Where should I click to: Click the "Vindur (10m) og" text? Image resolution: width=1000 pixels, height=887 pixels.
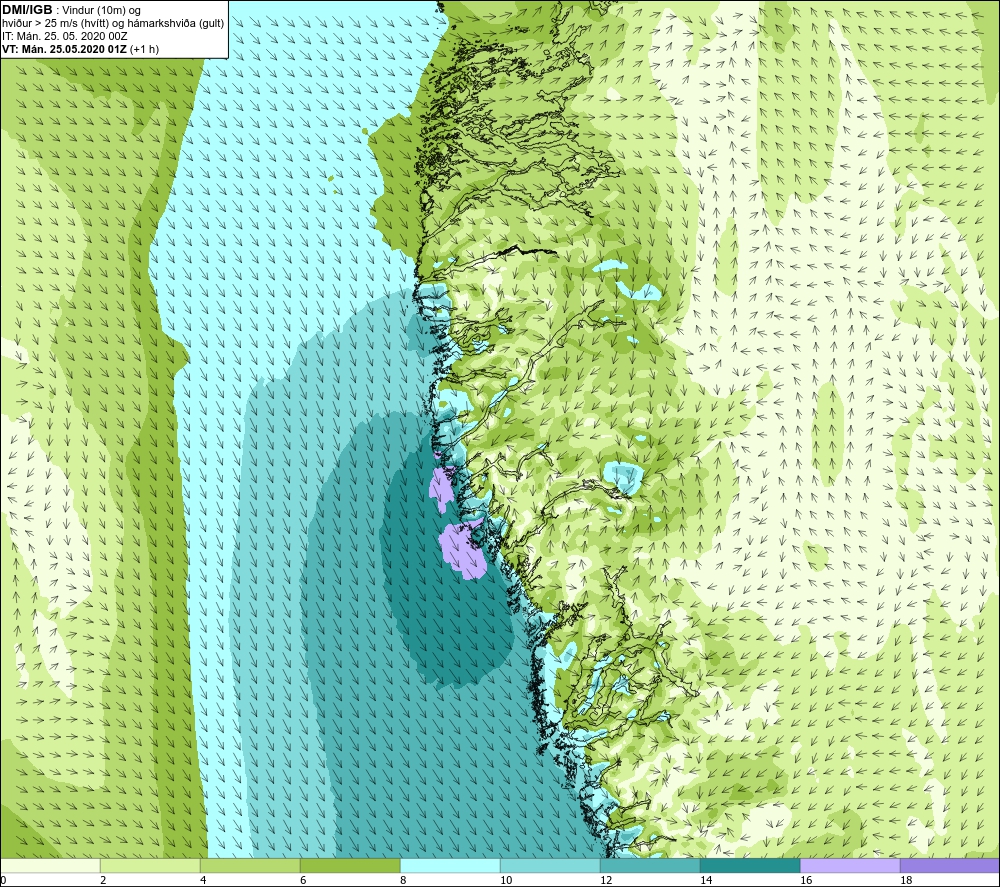tap(101, 11)
